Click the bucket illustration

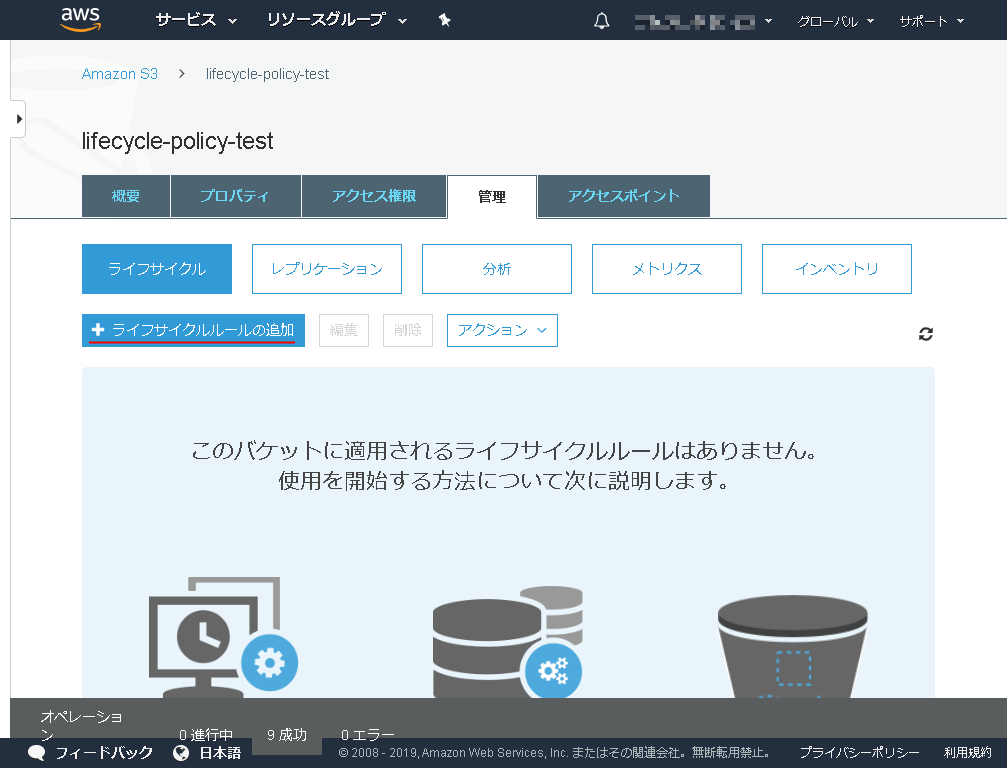point(792,647)
